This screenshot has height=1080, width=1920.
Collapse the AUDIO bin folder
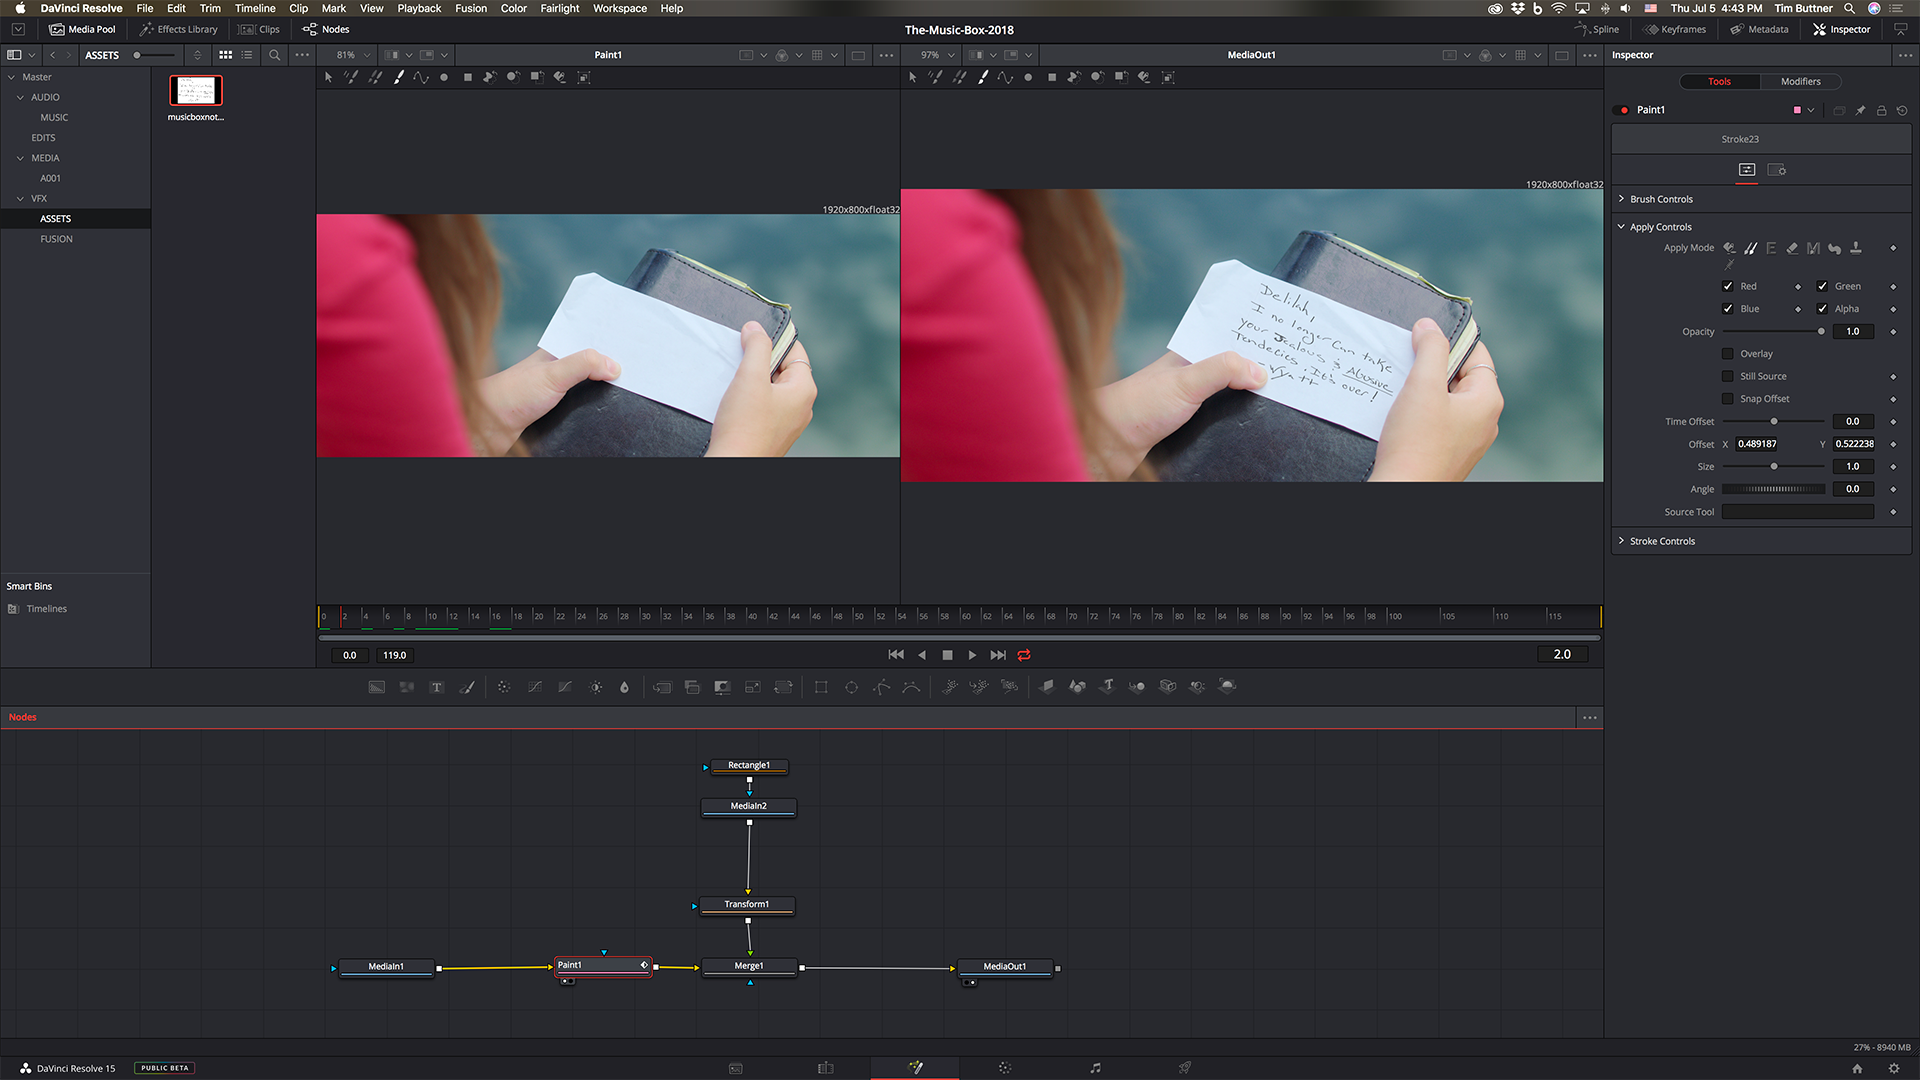click(x=20, y=97)
